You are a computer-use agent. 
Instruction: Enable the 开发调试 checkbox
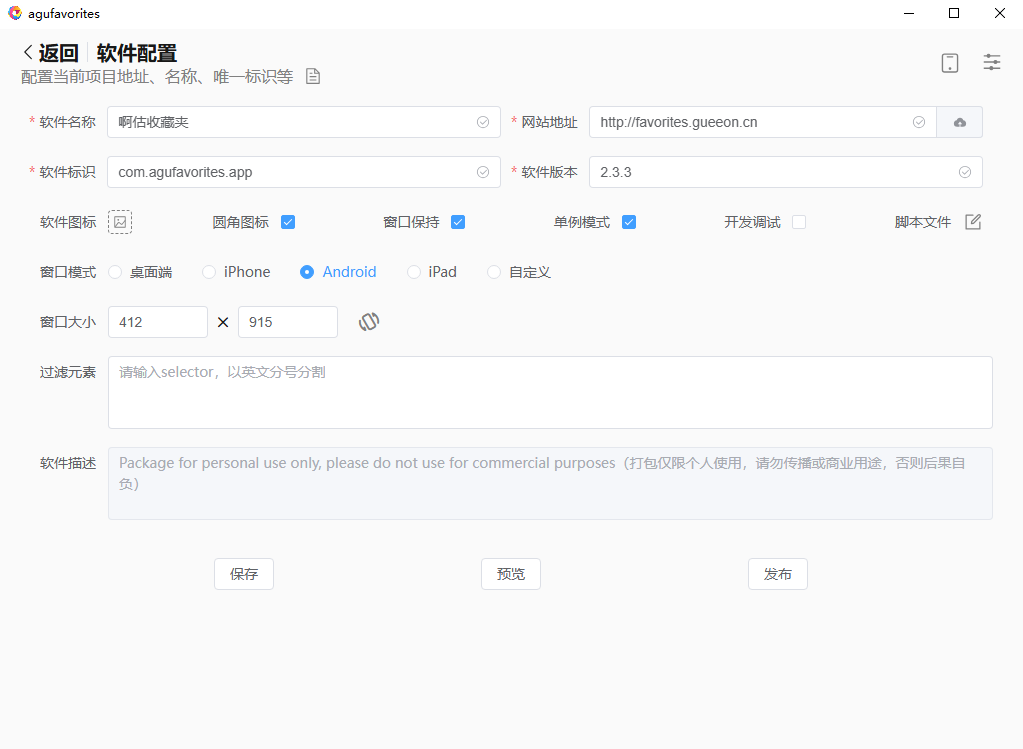click(x=799, y=222)
